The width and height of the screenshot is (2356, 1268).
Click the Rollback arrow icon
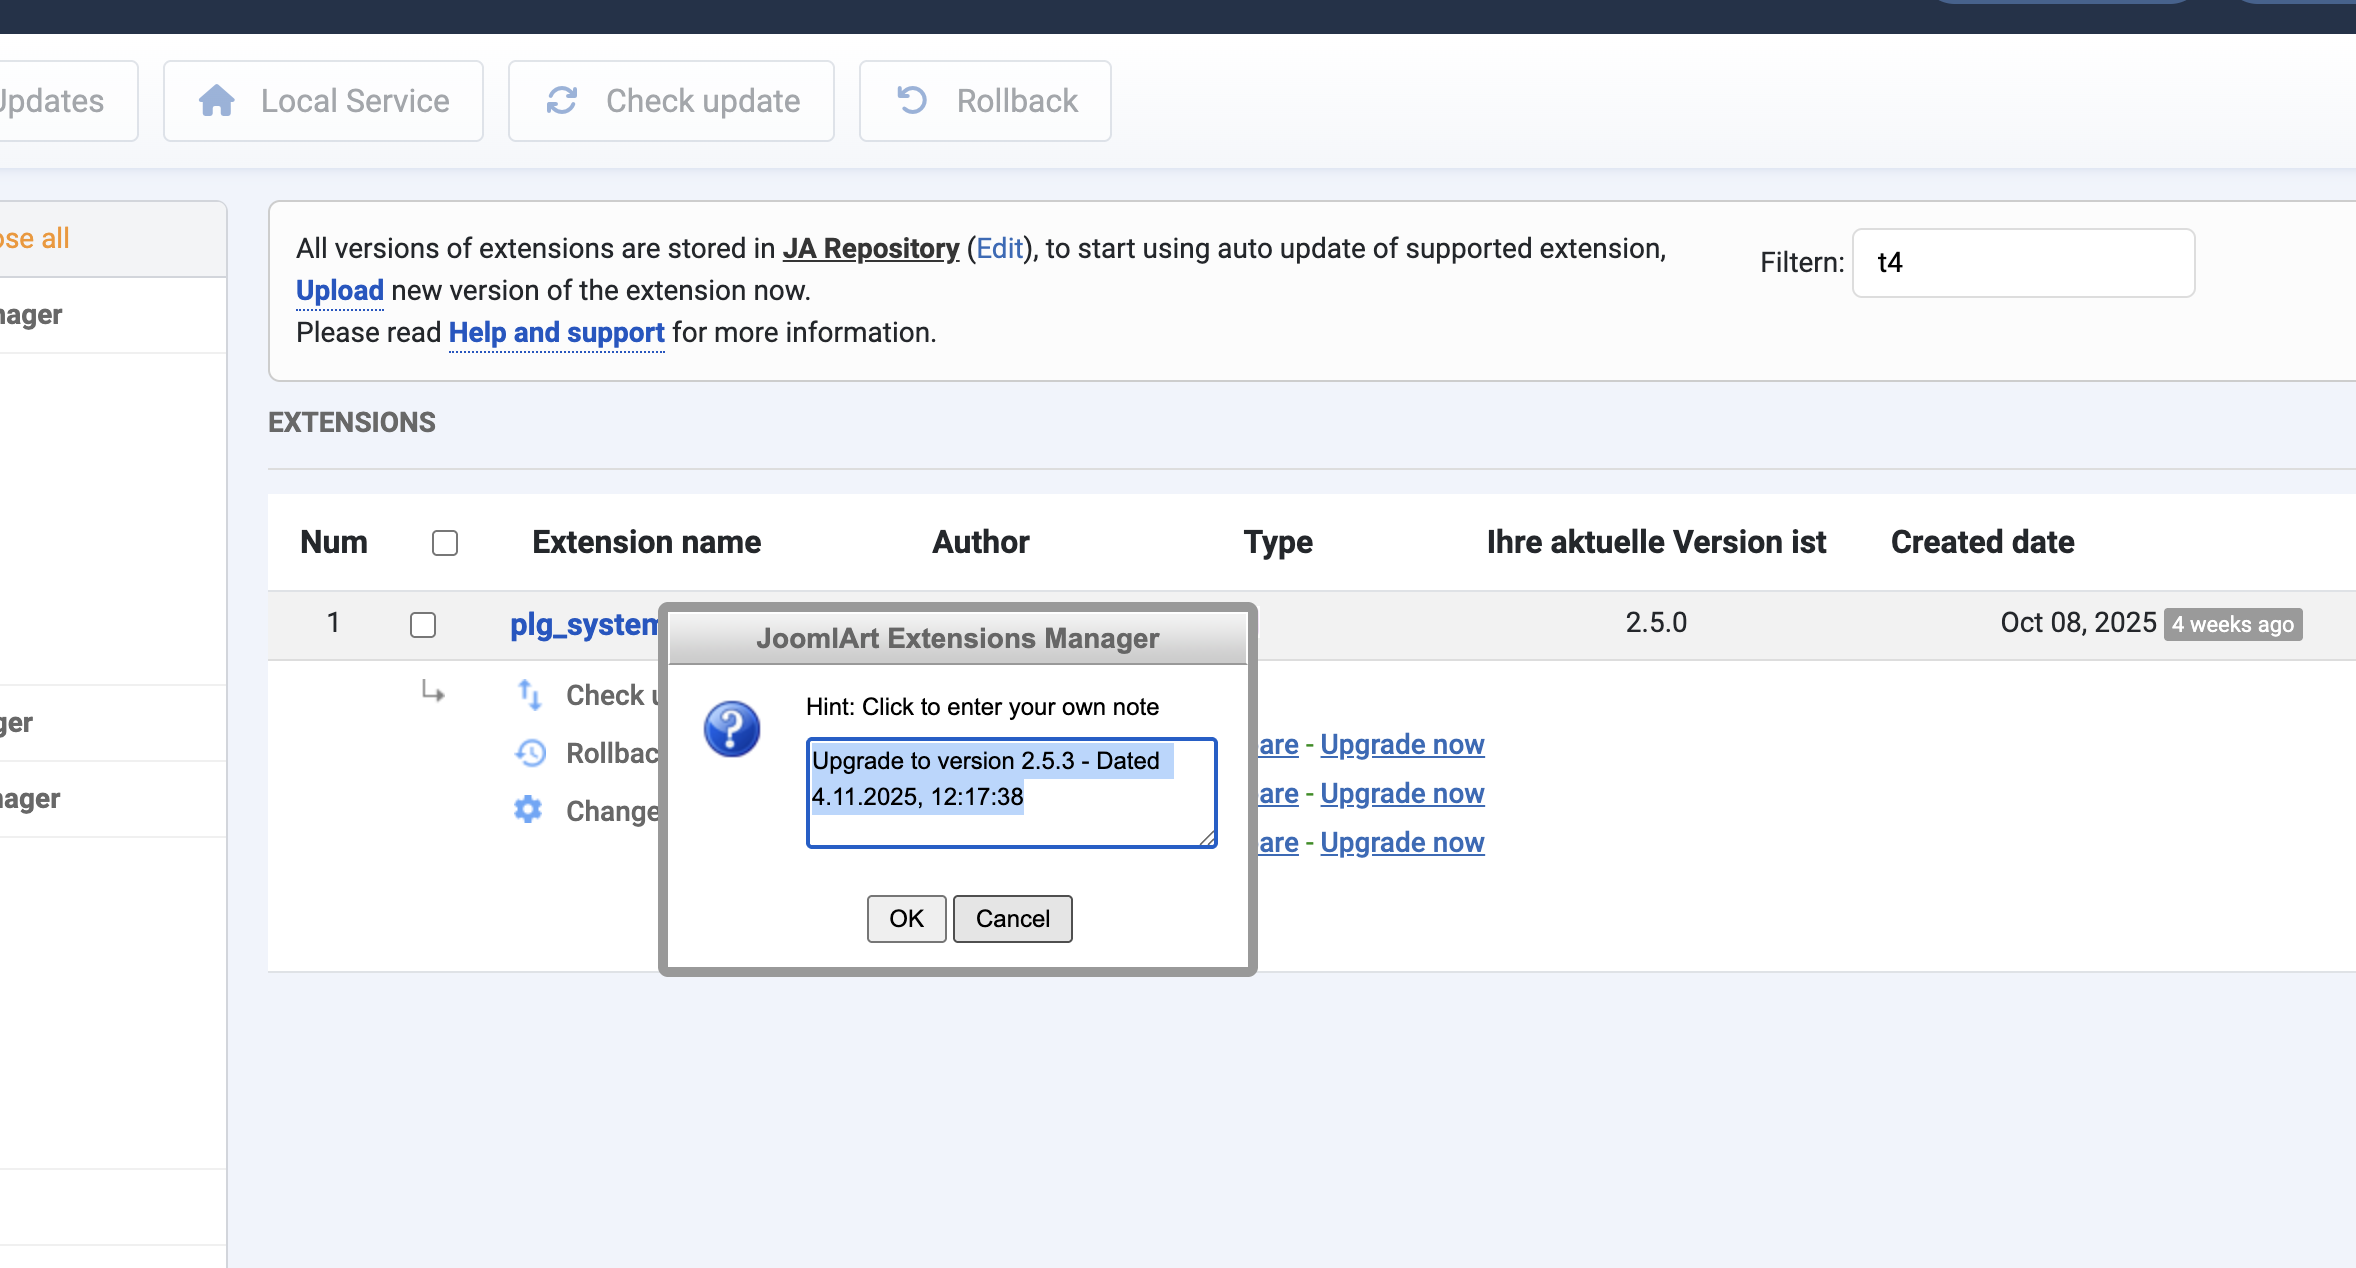(912, 101)
